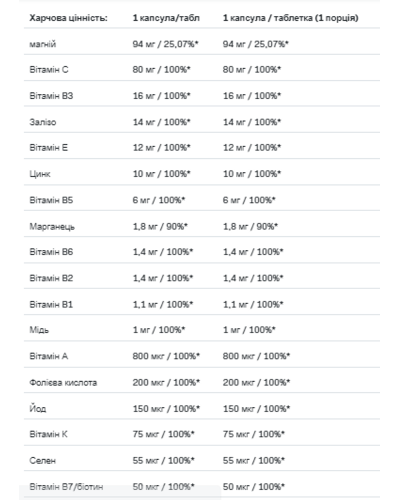Click the 'Цинк' row label
The image size is (400, 500).
click(x=40, y=174)
